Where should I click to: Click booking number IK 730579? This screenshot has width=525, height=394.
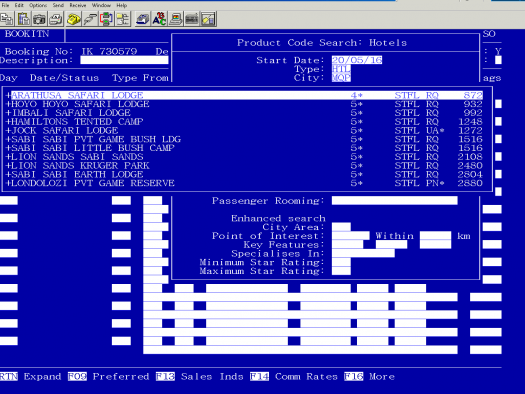pos(109,51)
